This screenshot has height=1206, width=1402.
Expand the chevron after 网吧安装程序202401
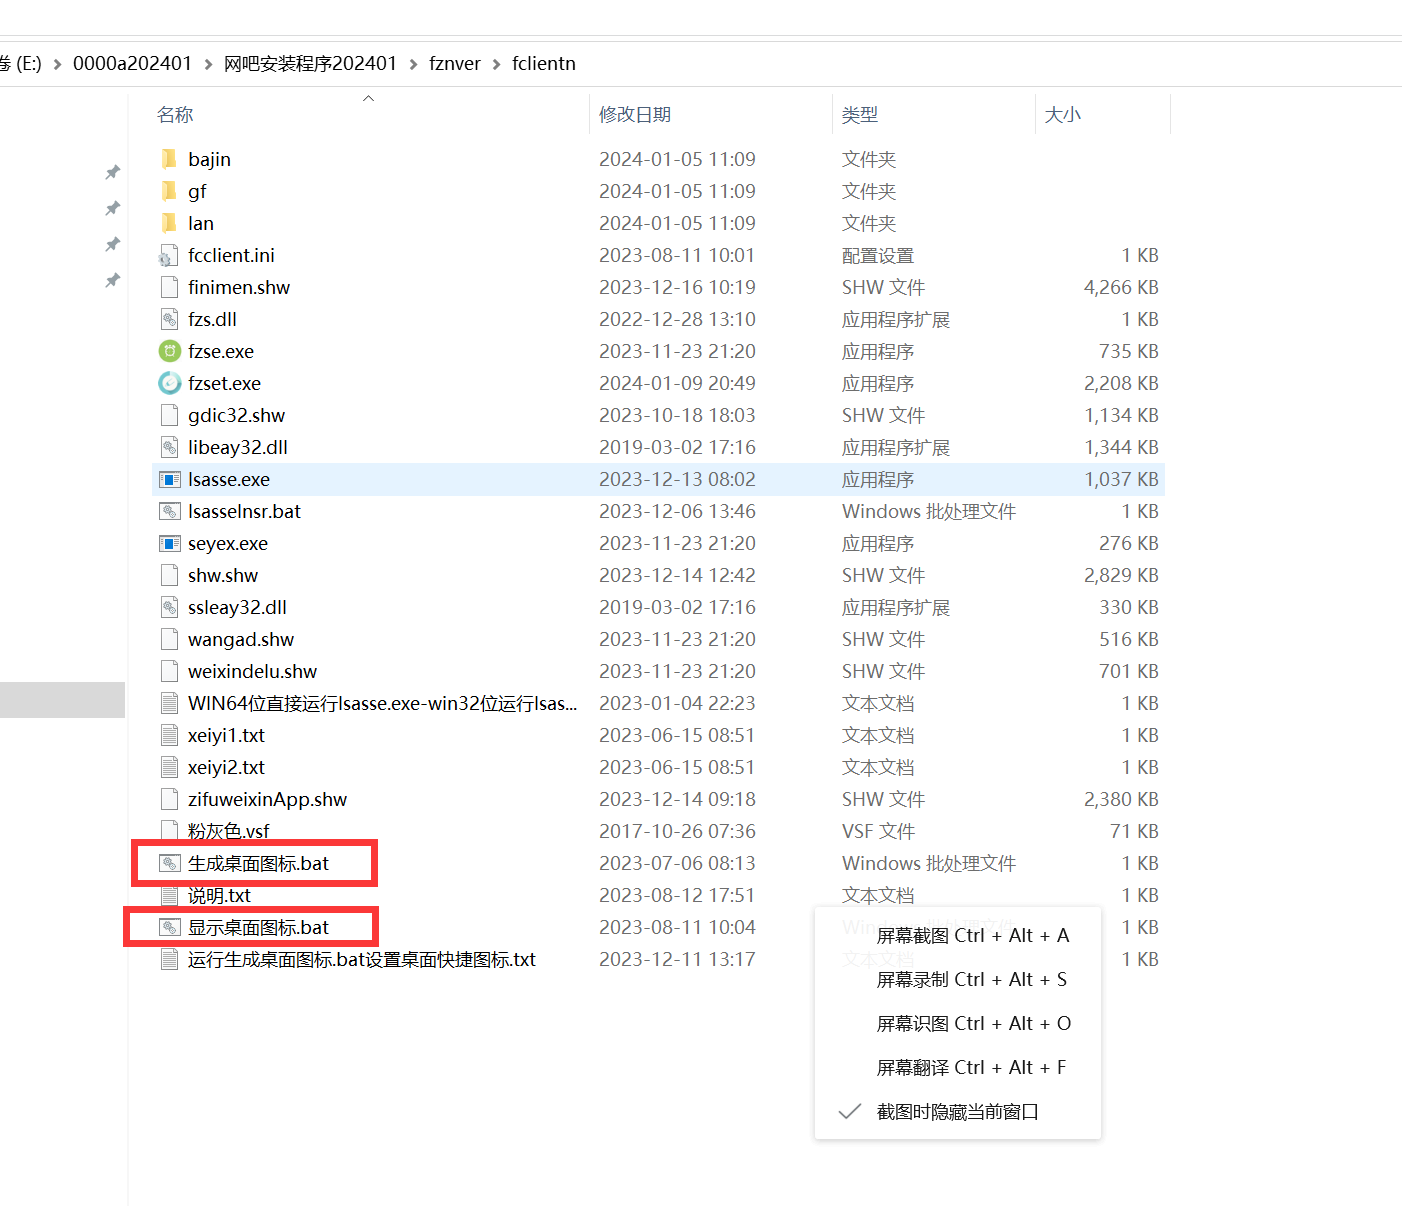tap(413, 64)
